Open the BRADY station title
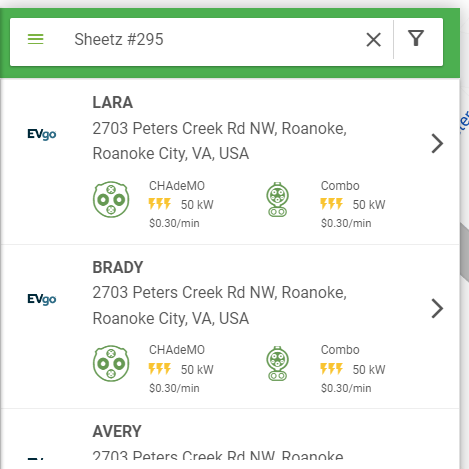The height and width of the screenshot is (469, 469). [118, 267]
